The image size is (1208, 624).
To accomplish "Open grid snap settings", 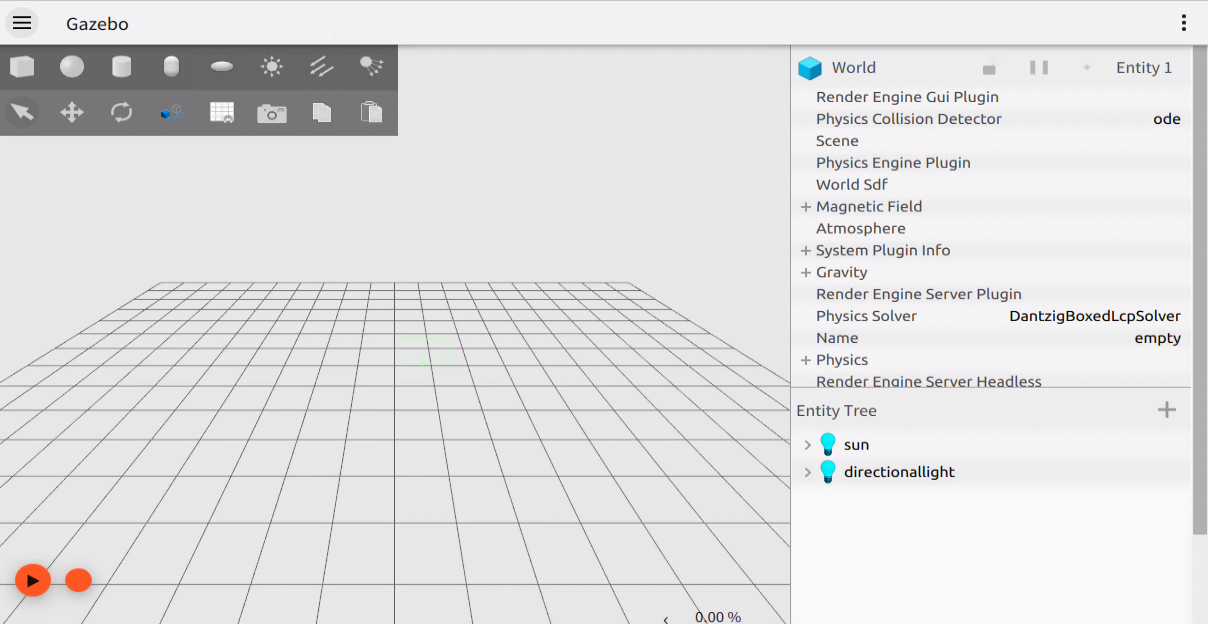I will [222, 112].
